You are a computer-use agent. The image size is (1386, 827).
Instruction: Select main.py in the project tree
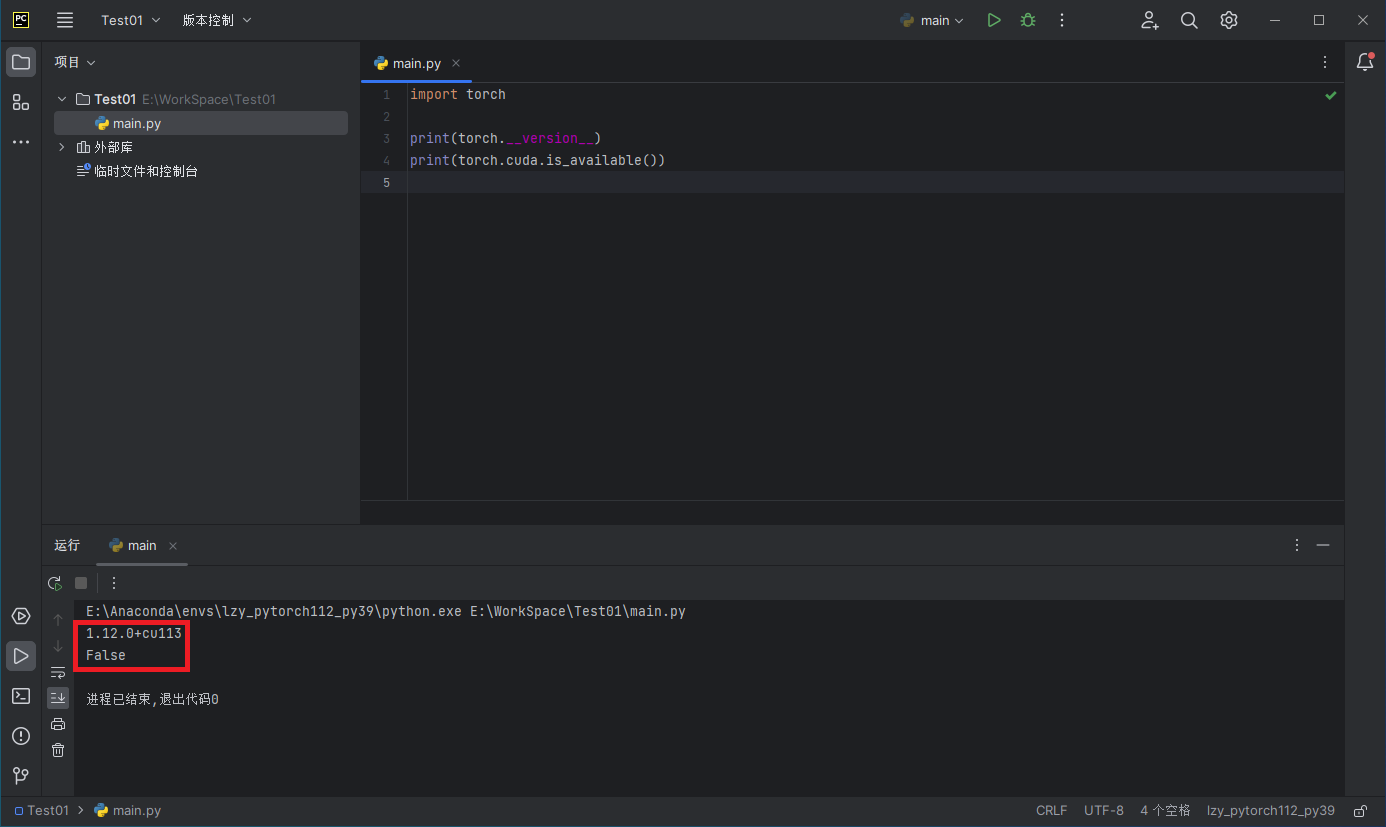[201, 123]
